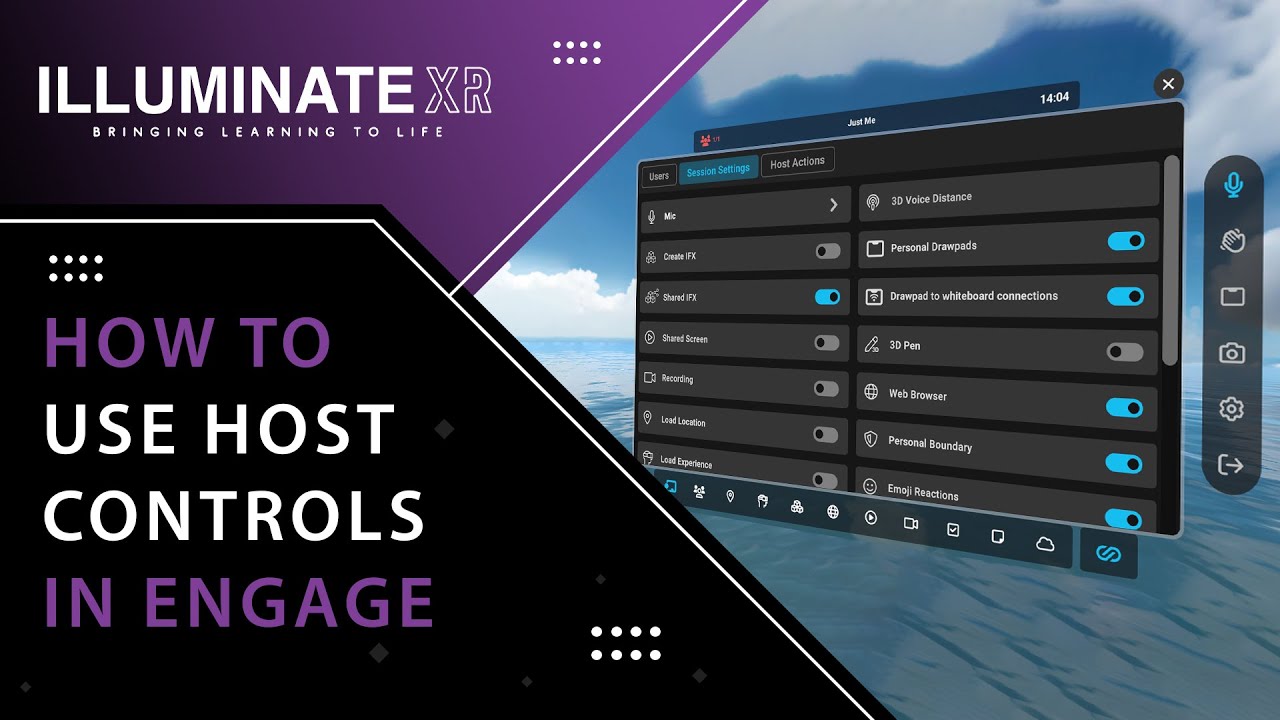
Task: Enable the Create IFX toggle
Action: tap(828, 251)
